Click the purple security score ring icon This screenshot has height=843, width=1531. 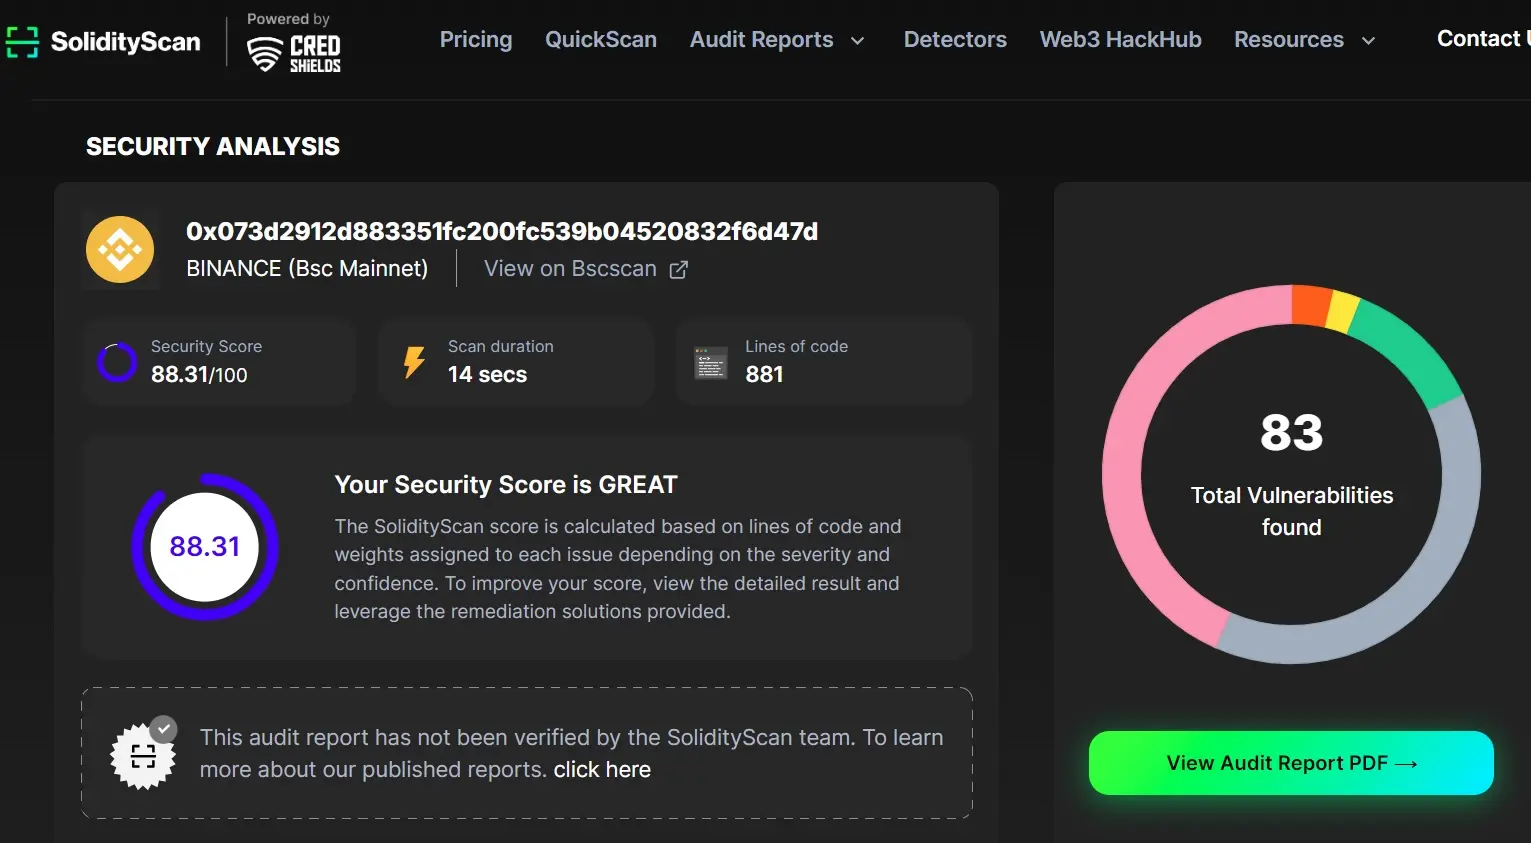point(117,362)
